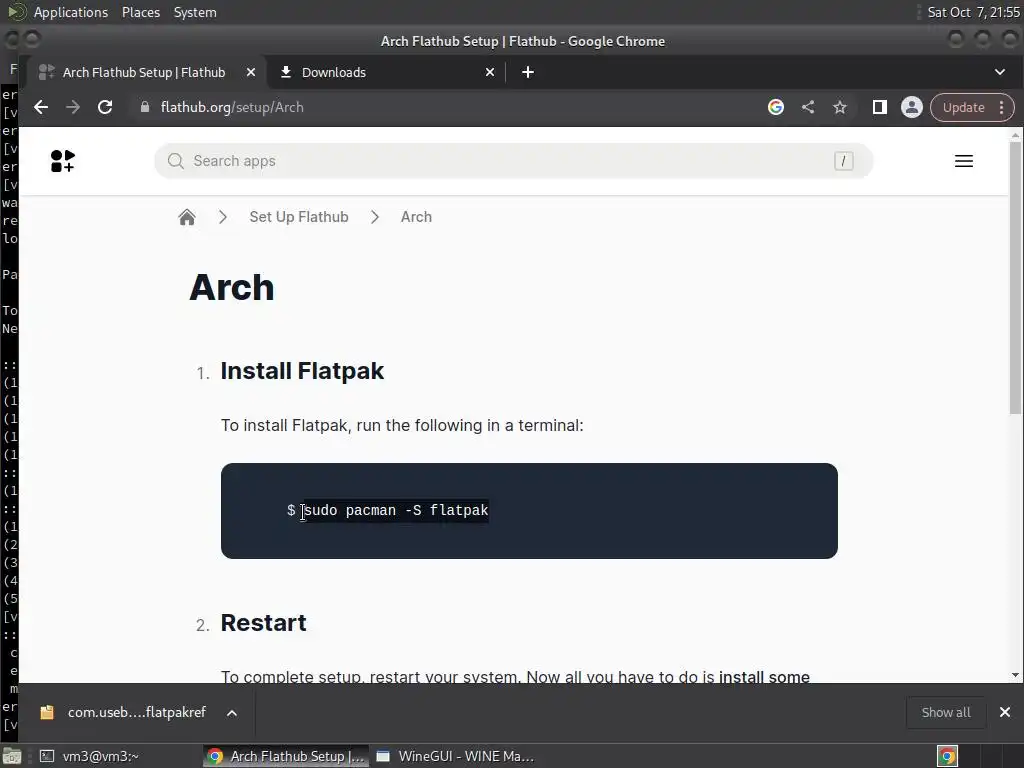This screenshot has height=768, width=1024.
Task: Click the sudo pacman command text
Action: coord(396,511)
